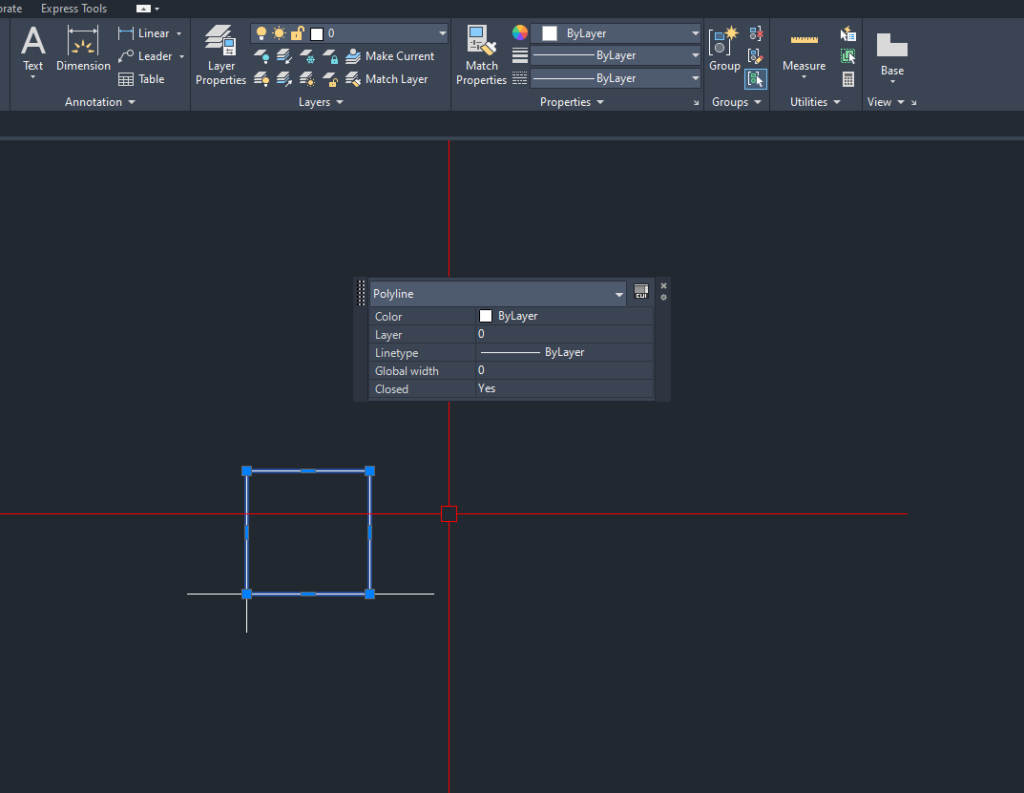Open Quick Select from Utilities panel
This screenshot has height=793, width=1024.
click(x=848, y=33)
